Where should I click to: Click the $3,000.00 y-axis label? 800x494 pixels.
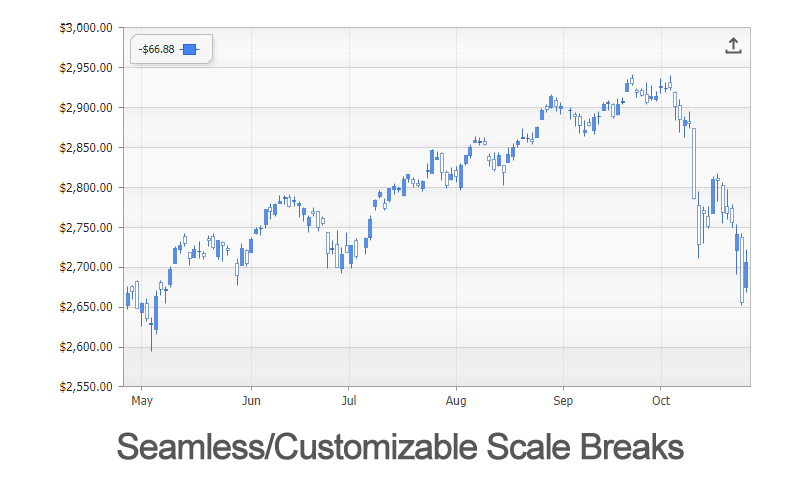pos(86,28)
